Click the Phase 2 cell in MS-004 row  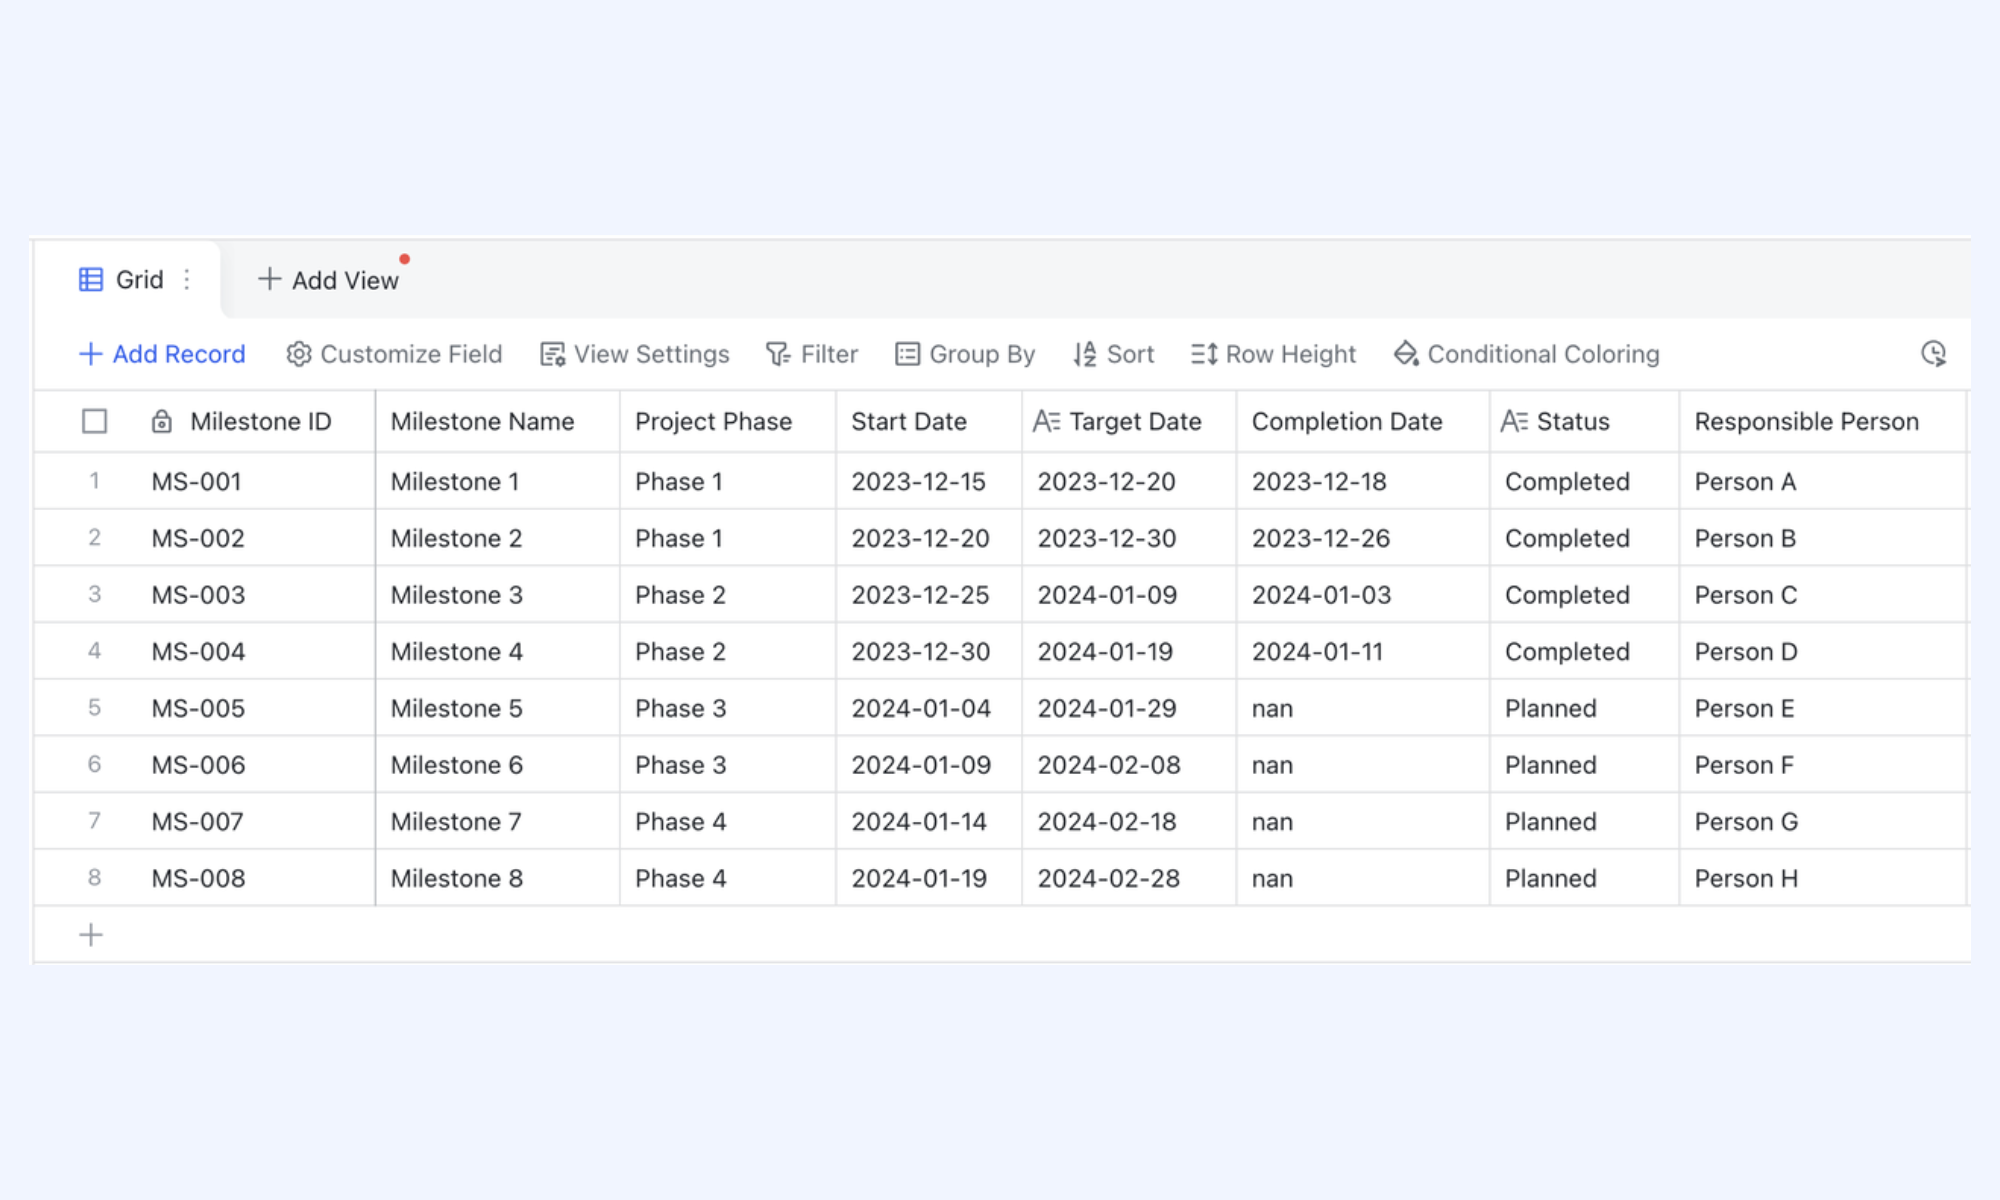[728, 651]
